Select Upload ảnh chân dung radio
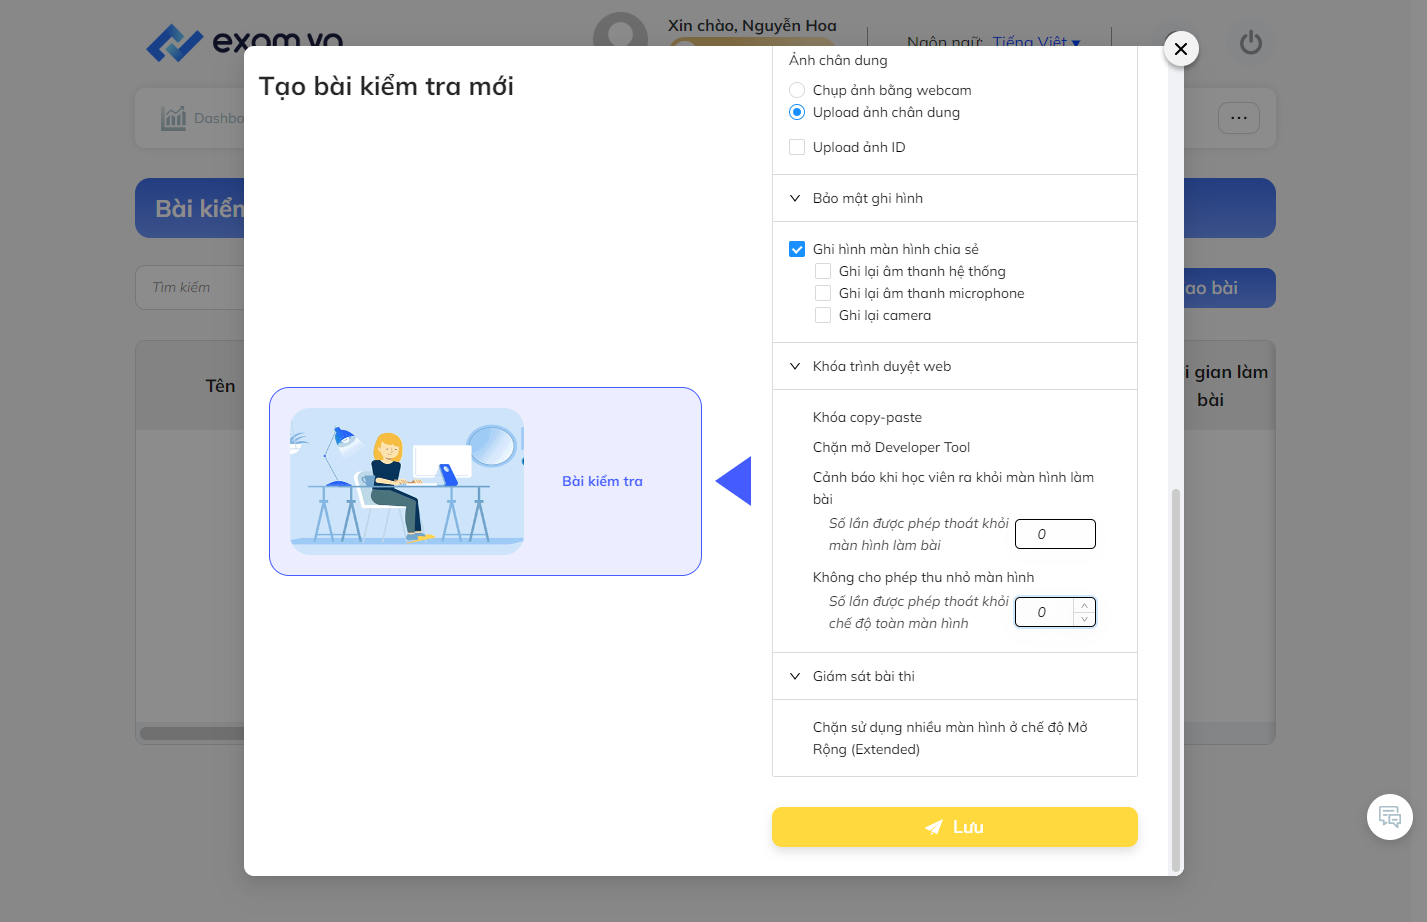This screenshot has height=922, width=1427. [x=797, y=112]
